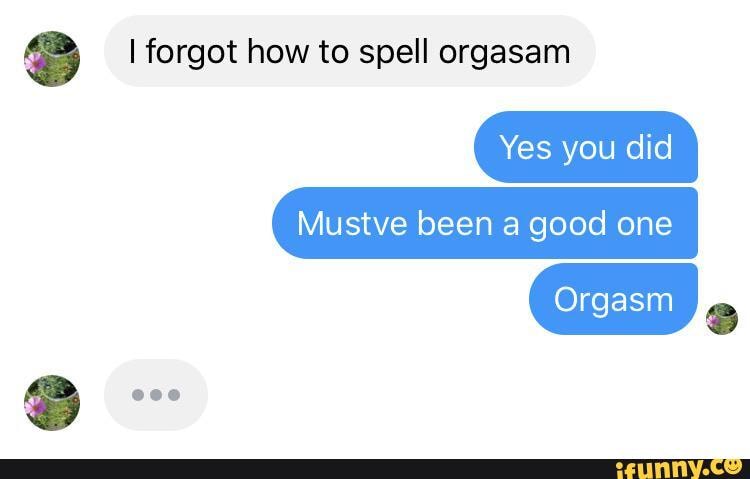This screenshot has height=479, width=750.
Task: Click the smiley face in iFunny logo
Action: click(x=732, y=465)
